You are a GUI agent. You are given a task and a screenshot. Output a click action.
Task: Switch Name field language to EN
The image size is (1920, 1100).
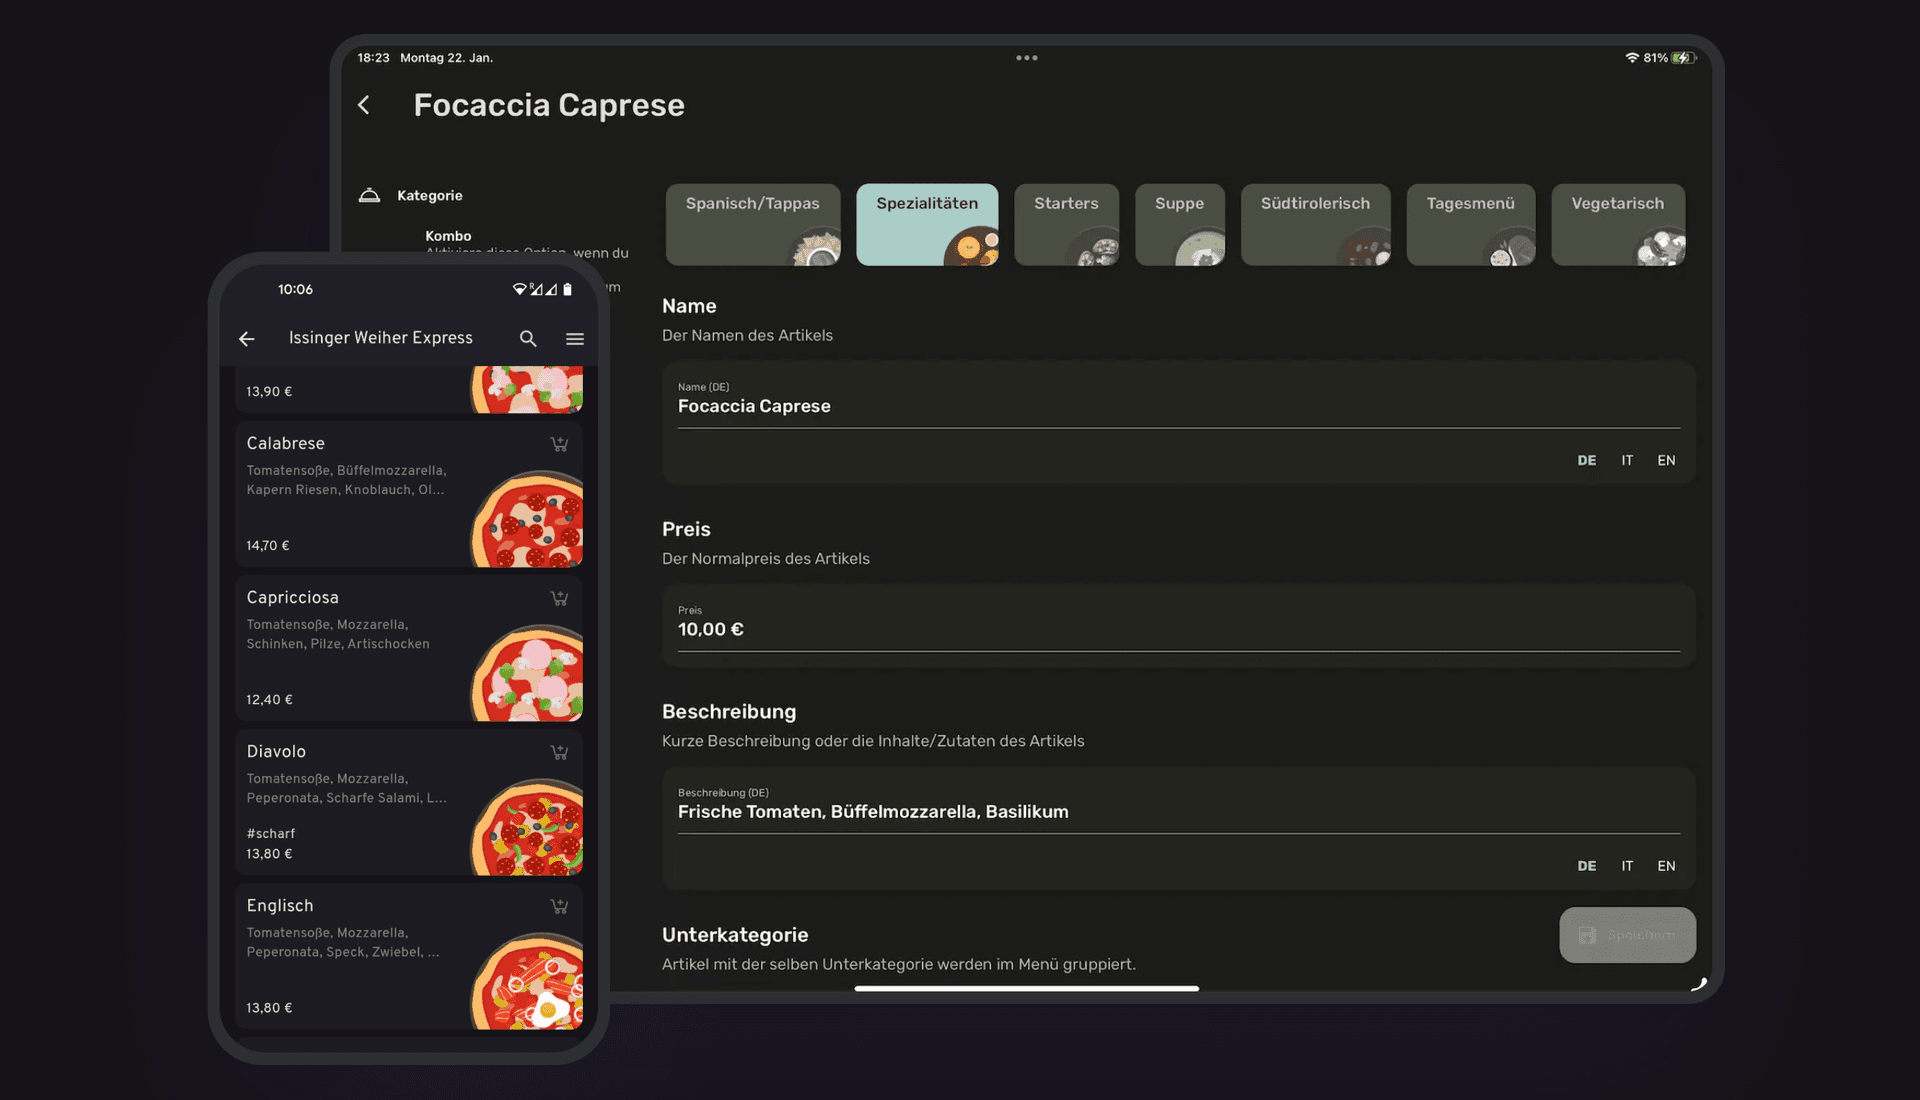tap(1666, 460)
